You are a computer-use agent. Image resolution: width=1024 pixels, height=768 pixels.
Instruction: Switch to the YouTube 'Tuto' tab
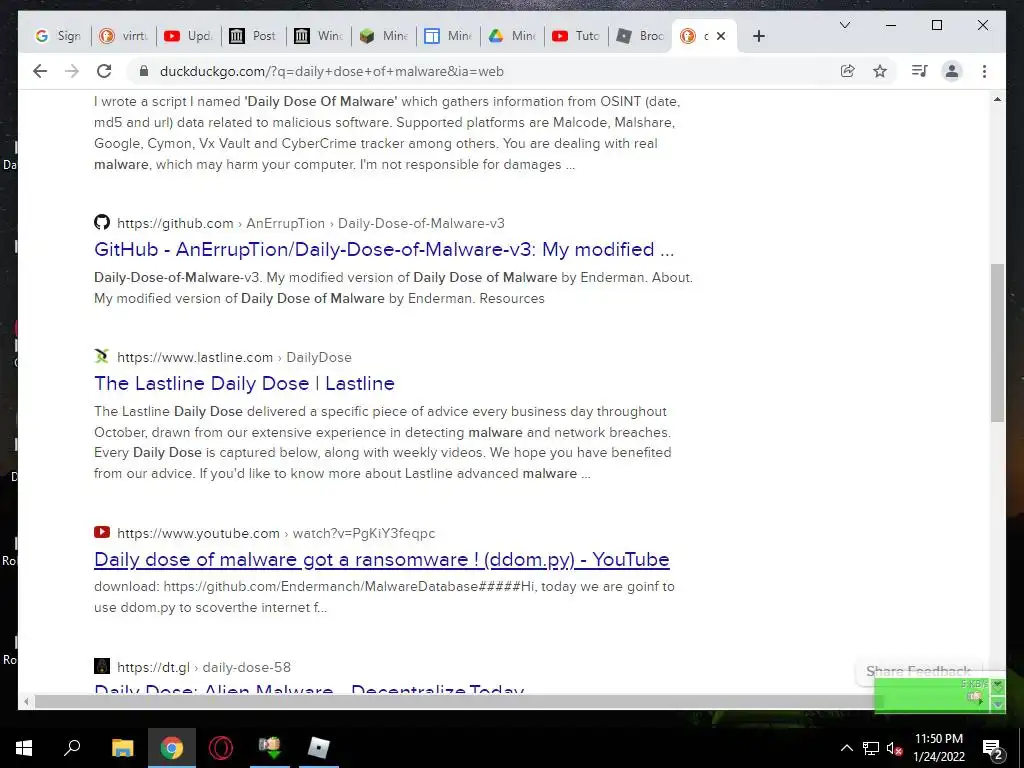tap(577, 36)
